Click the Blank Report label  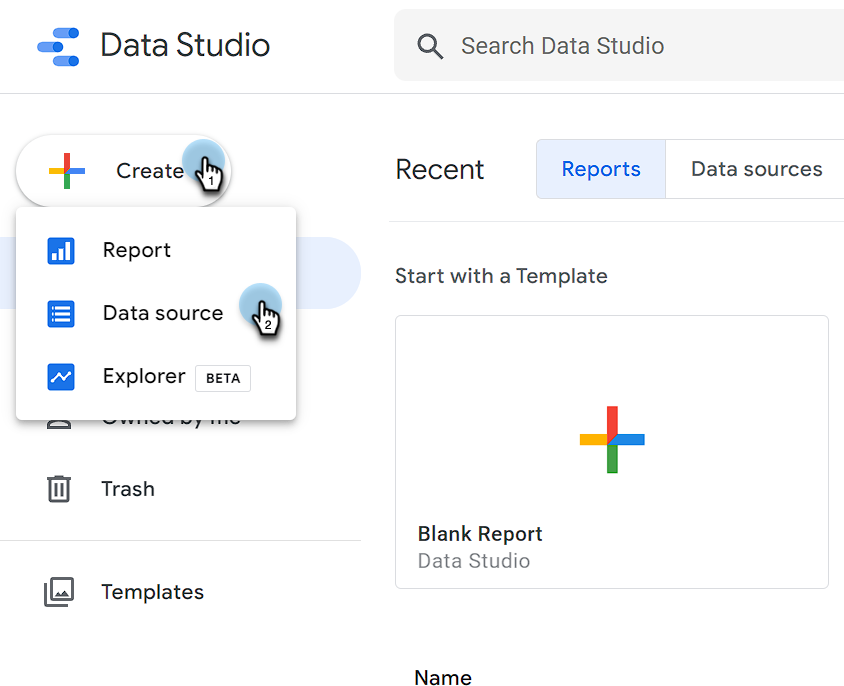[480, 534]
